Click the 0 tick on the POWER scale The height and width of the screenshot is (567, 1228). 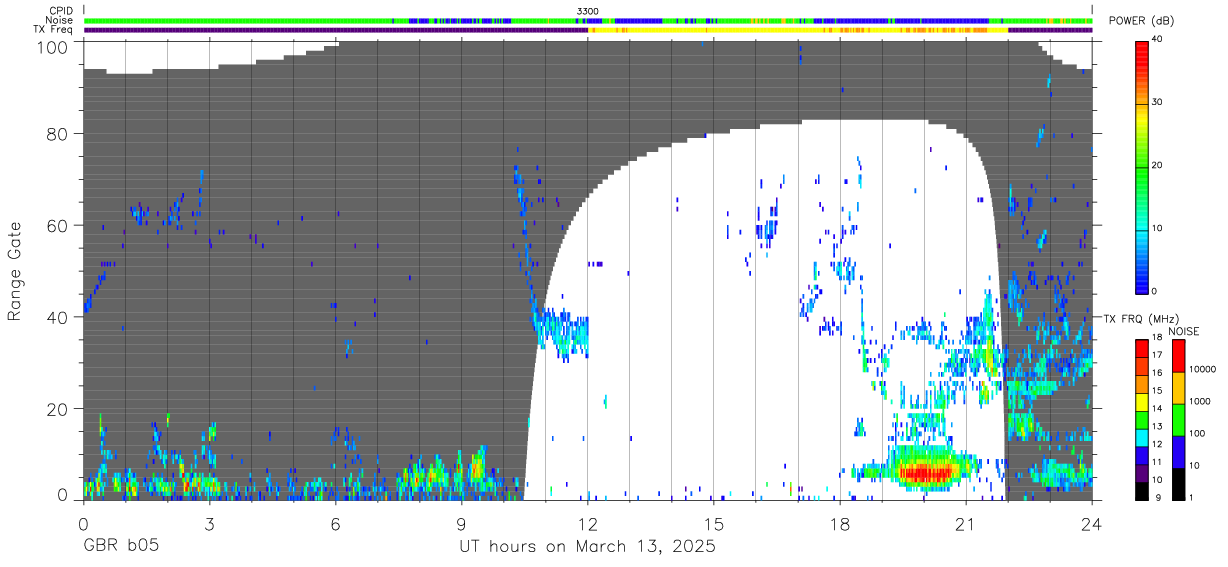[x=1155, y=291]
